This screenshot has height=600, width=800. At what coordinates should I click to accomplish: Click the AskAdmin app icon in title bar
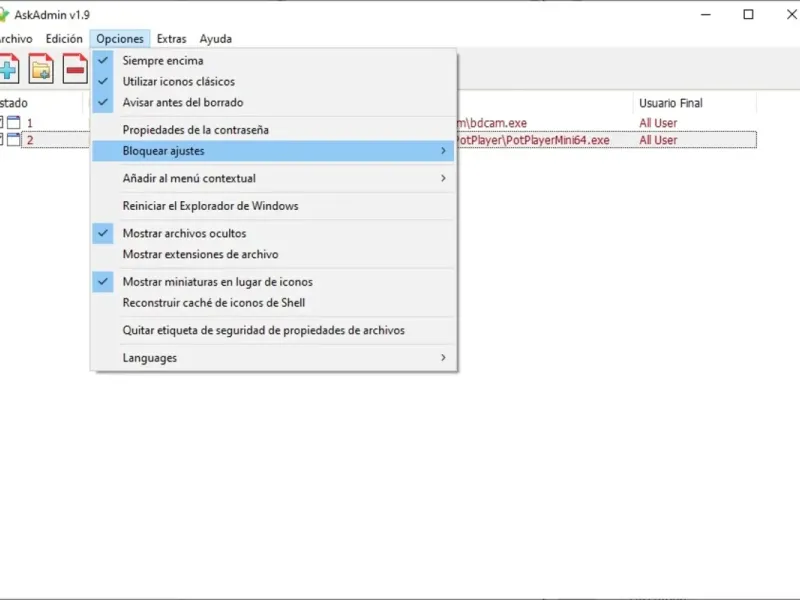(x=4, y=15)
